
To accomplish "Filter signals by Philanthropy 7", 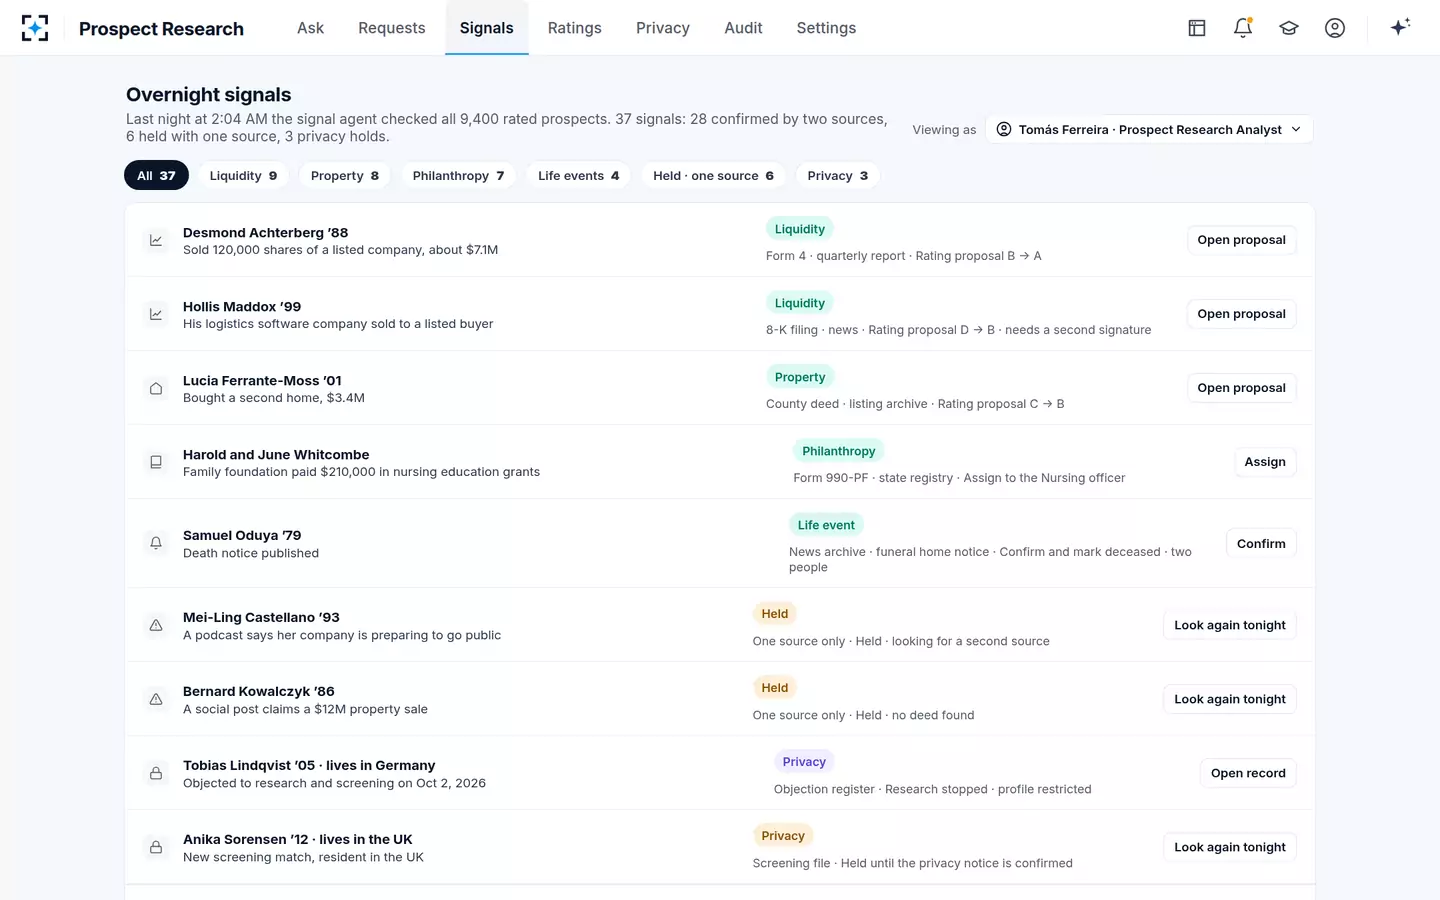I will click(x=458, y=176).
